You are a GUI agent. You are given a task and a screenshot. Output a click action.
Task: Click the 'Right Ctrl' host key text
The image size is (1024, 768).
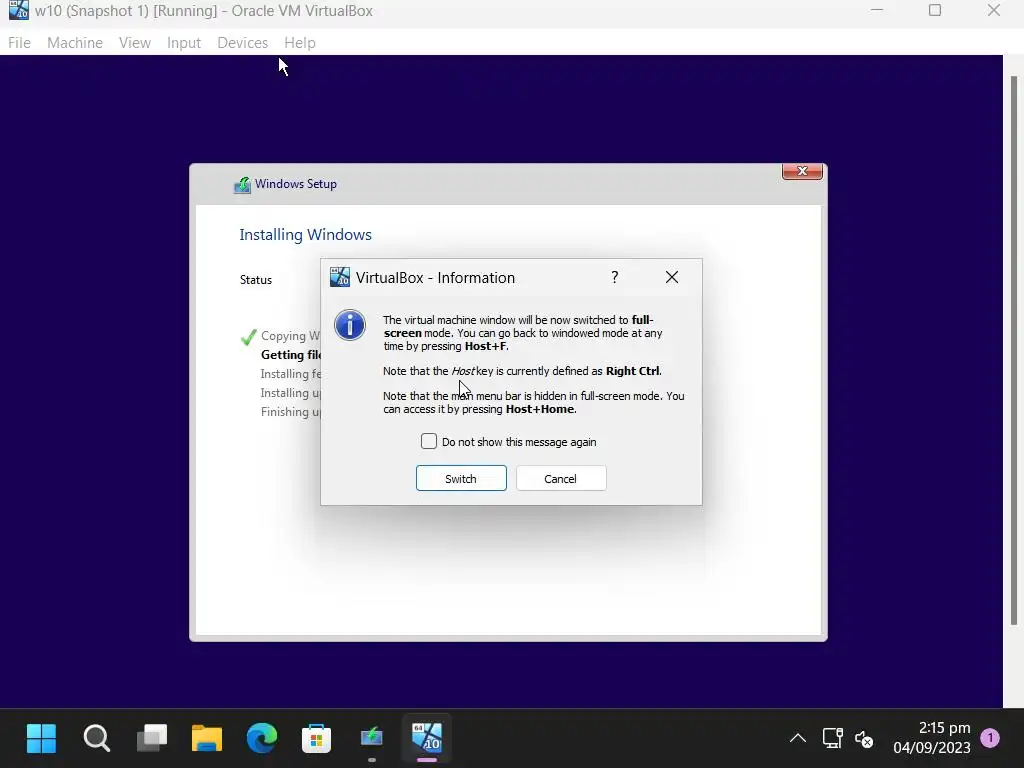point(633,371)
